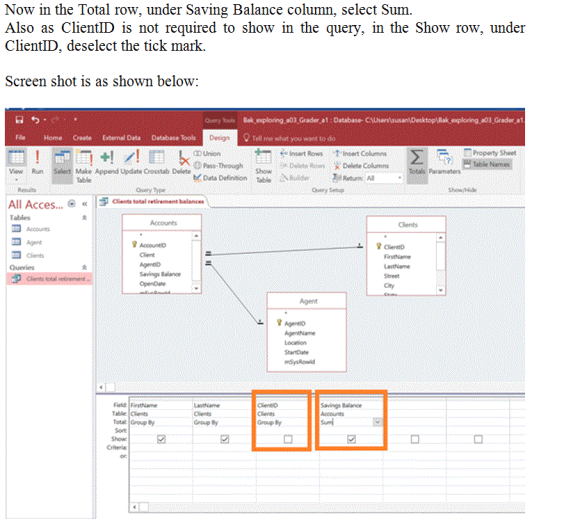Toggle the Table Names row button
The width and height of the screenshot is (580, 519).
tap(487, 164)
